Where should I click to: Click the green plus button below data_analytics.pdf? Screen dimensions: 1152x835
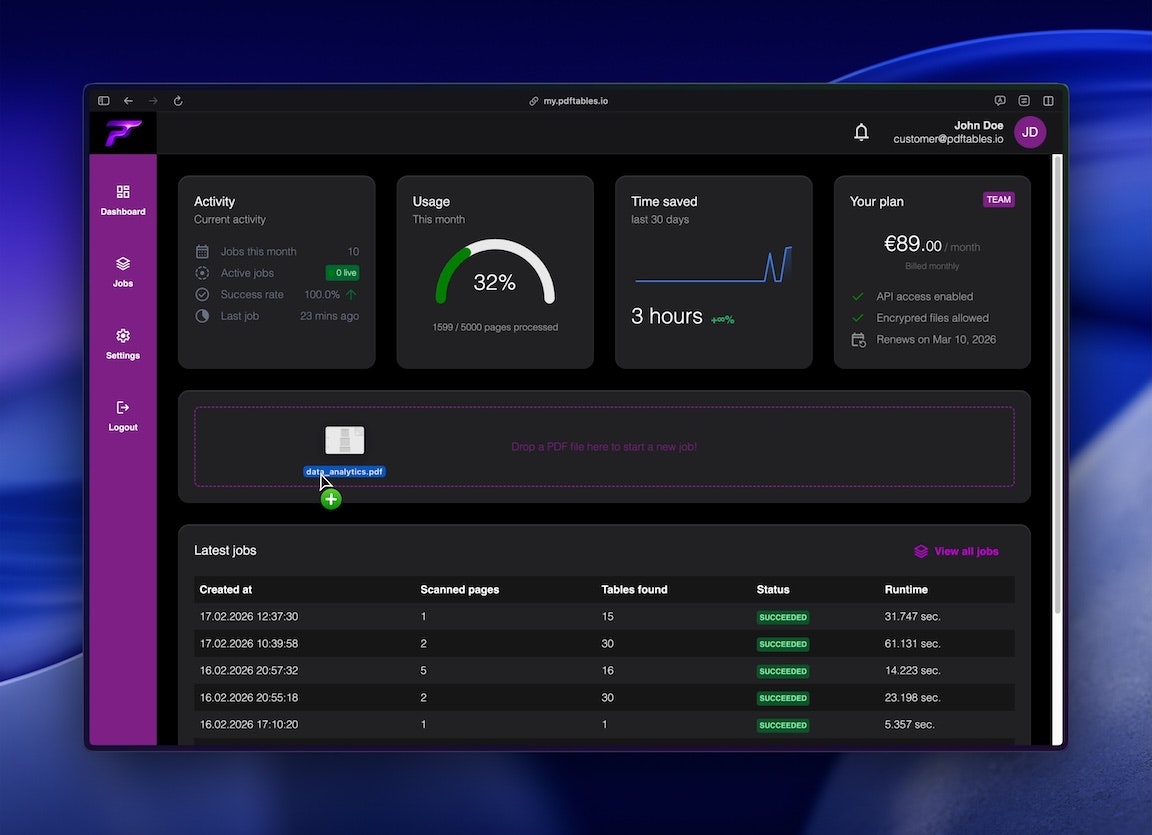pos(331,497)
